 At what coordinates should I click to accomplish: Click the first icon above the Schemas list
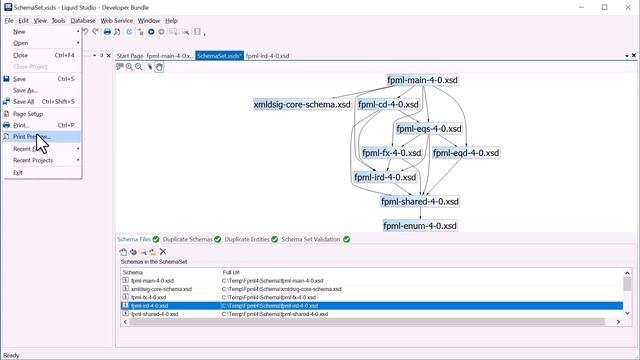pos(123,252)
